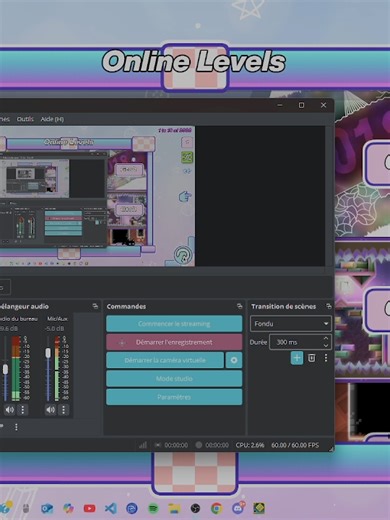
Task: Add a new scene transition
Action: pos(297,358)
